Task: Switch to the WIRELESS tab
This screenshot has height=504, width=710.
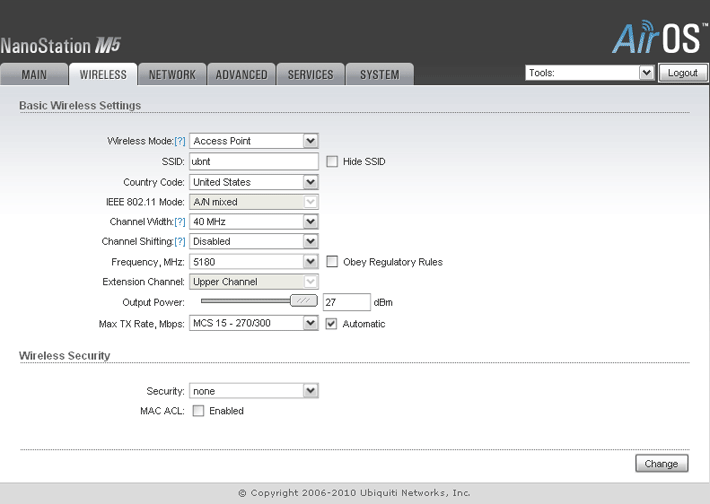Action: [x=103, y=74]
